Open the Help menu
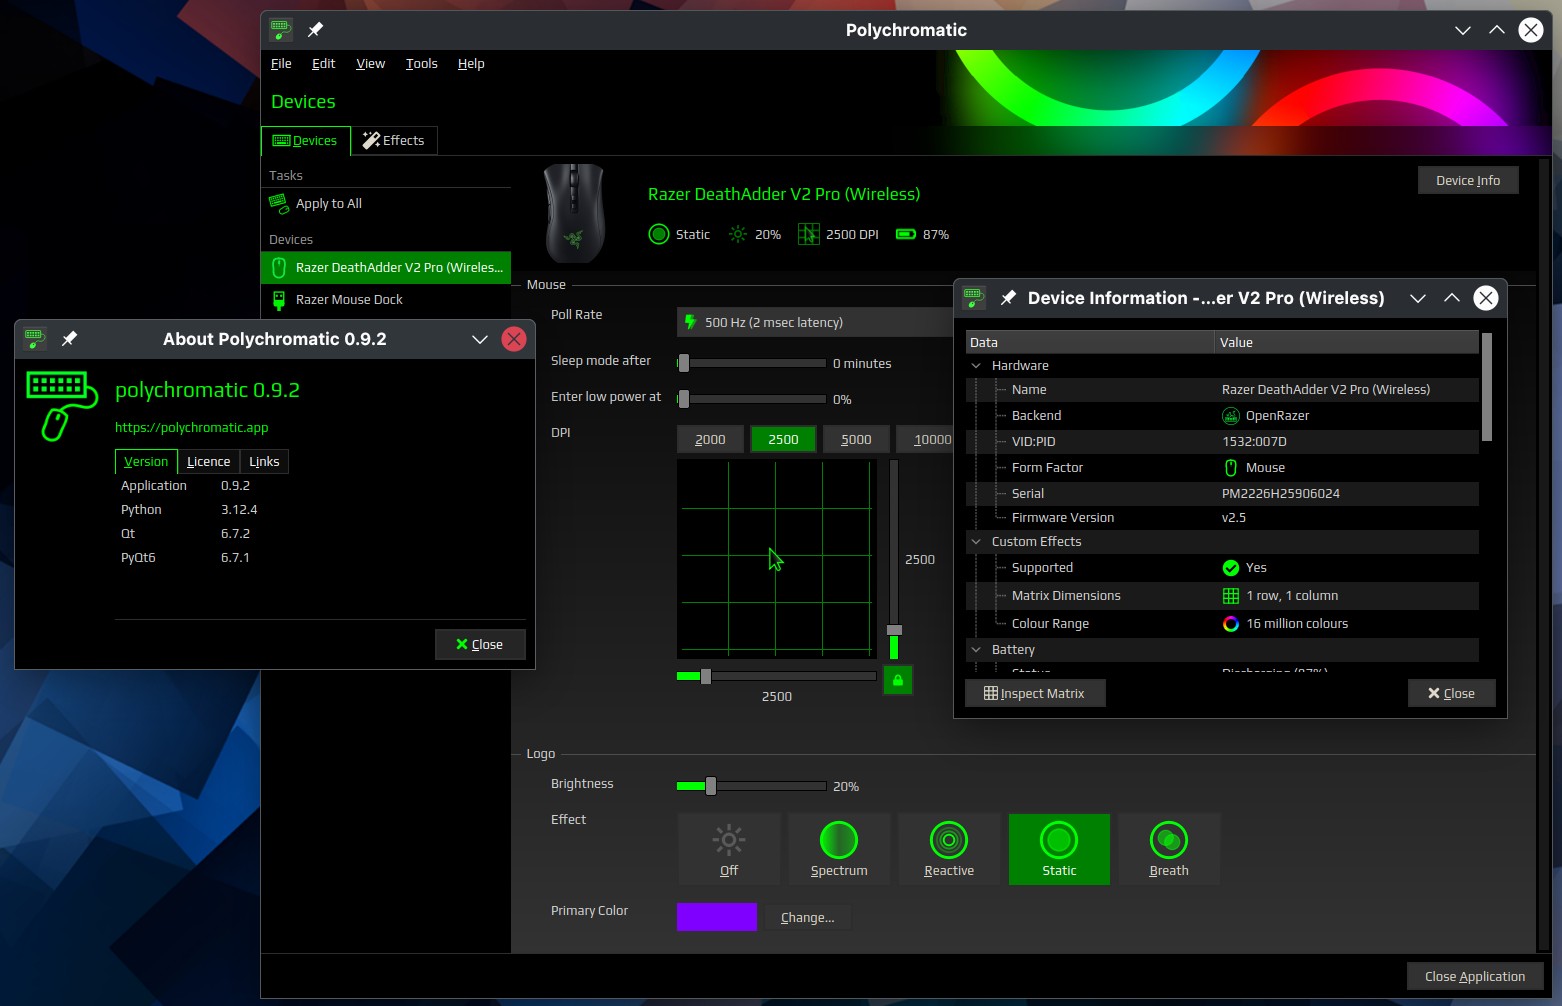1562x1006 pixels. point(471,63)
